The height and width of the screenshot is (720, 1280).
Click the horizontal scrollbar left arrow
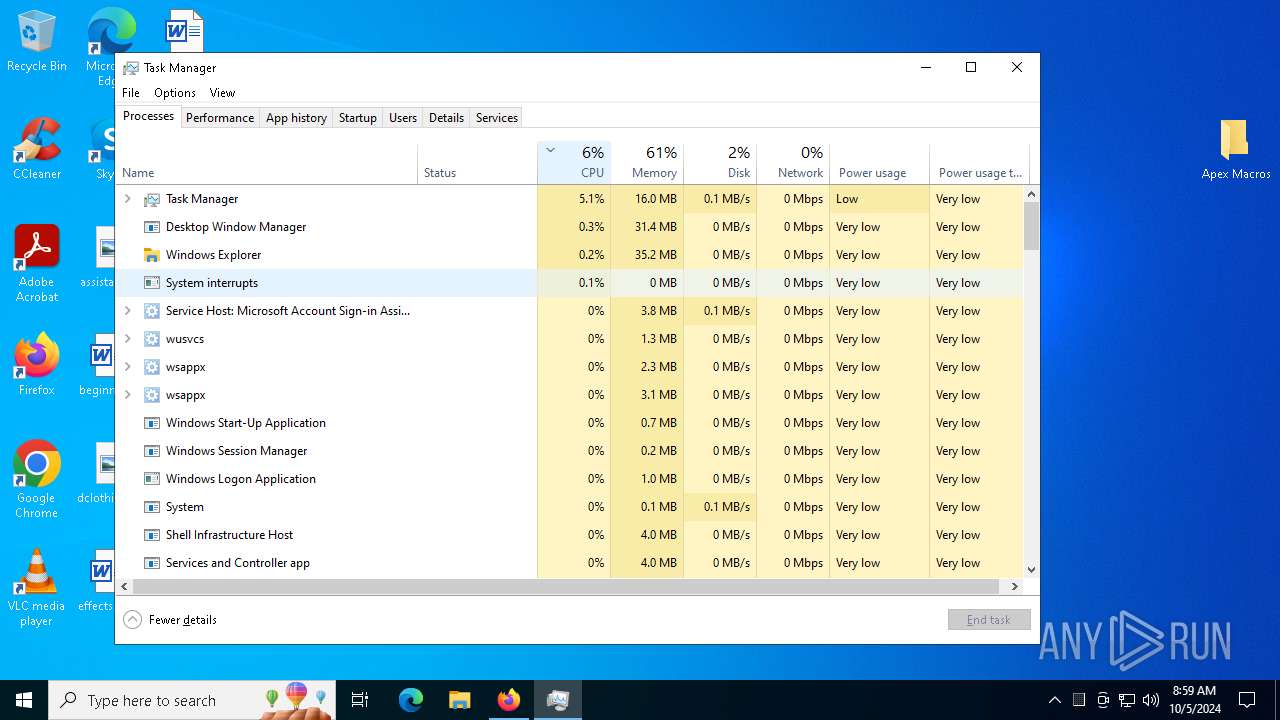click(125, 587)
